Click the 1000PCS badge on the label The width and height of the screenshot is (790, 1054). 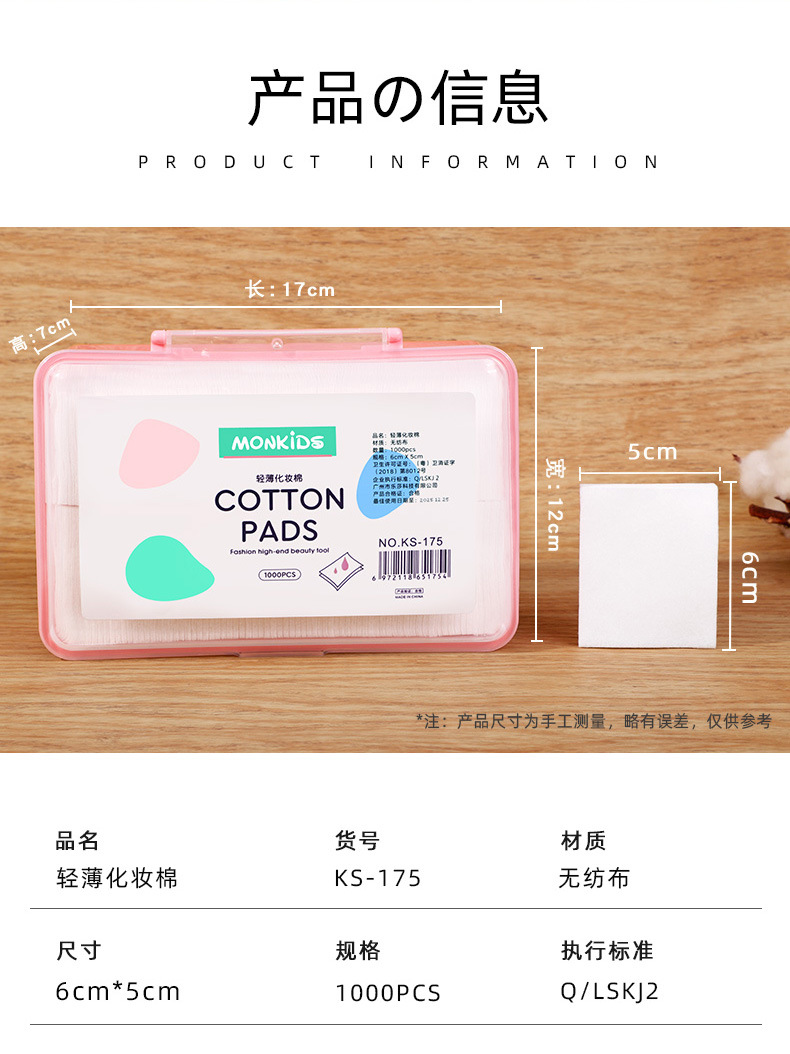(280, 575)
